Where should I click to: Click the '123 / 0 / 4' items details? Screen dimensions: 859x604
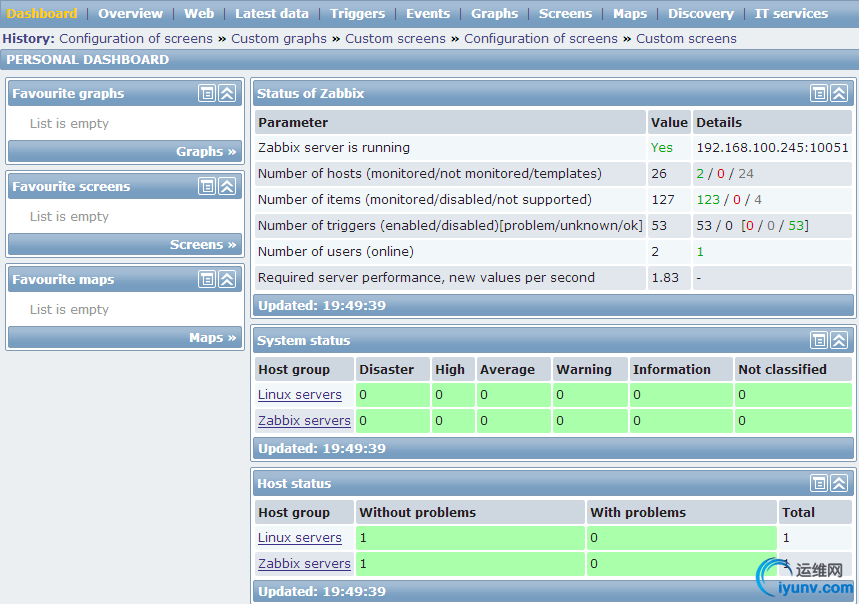pos(729,200)
